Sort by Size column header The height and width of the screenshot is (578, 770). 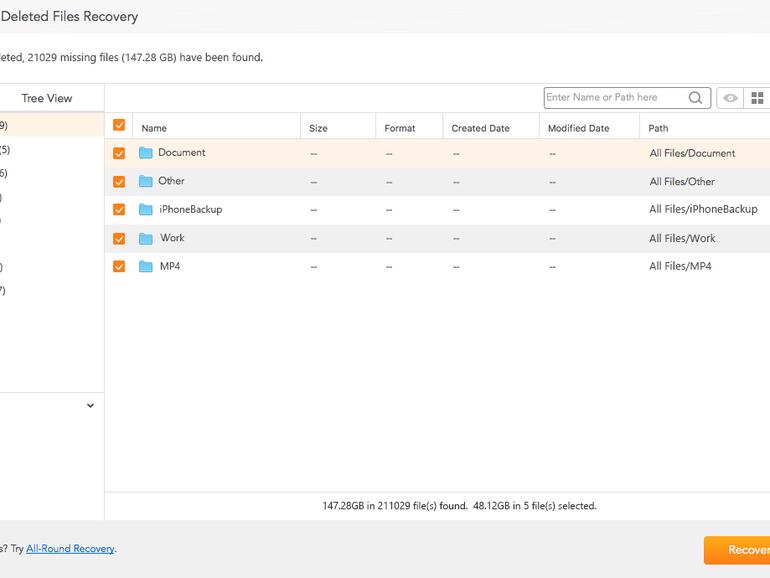click(318, 128)
